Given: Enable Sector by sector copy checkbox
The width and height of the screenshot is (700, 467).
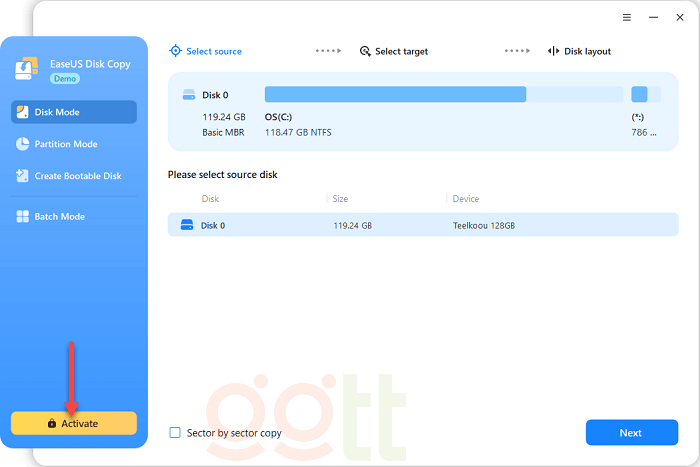Looking at the screenshot, I should (175, 433).
